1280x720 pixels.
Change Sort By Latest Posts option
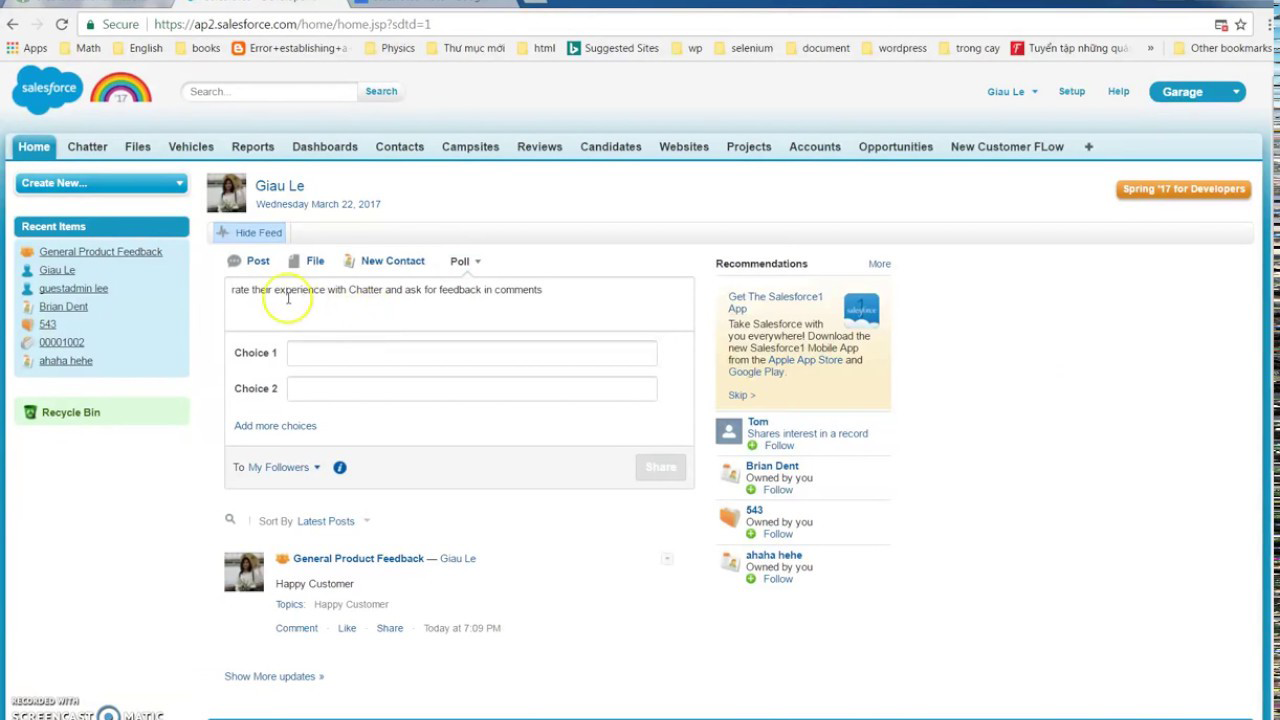coord(333,521)
